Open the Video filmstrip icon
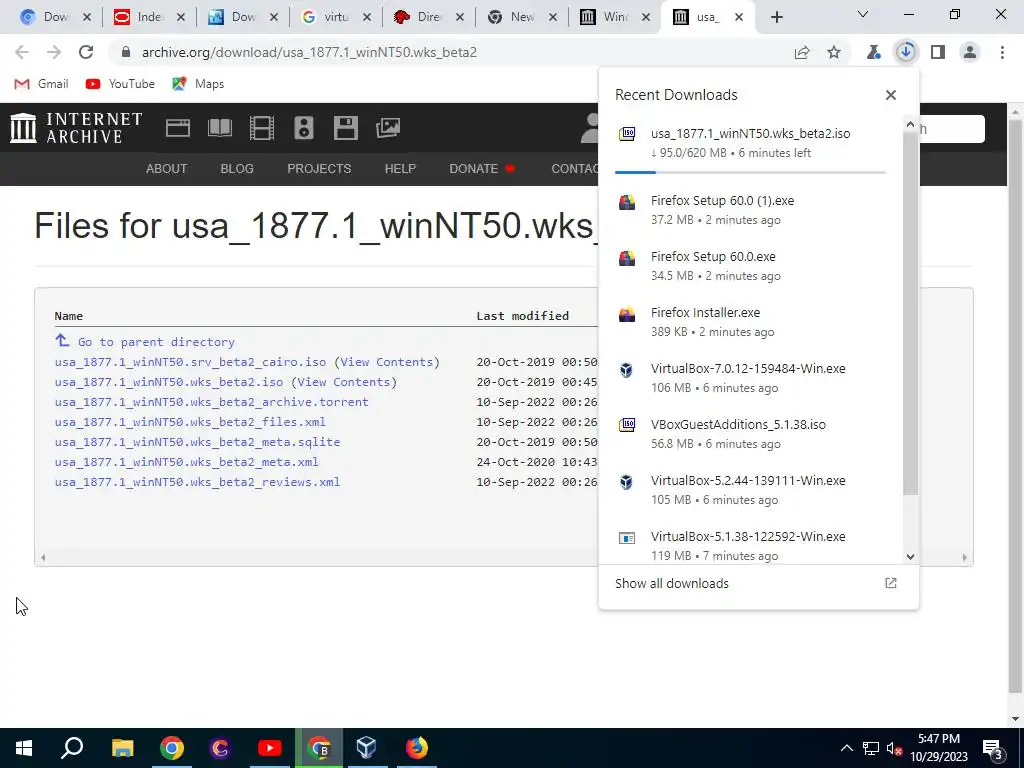The height and width of the screenshot is (768, 1024). (x=261, y=127)
